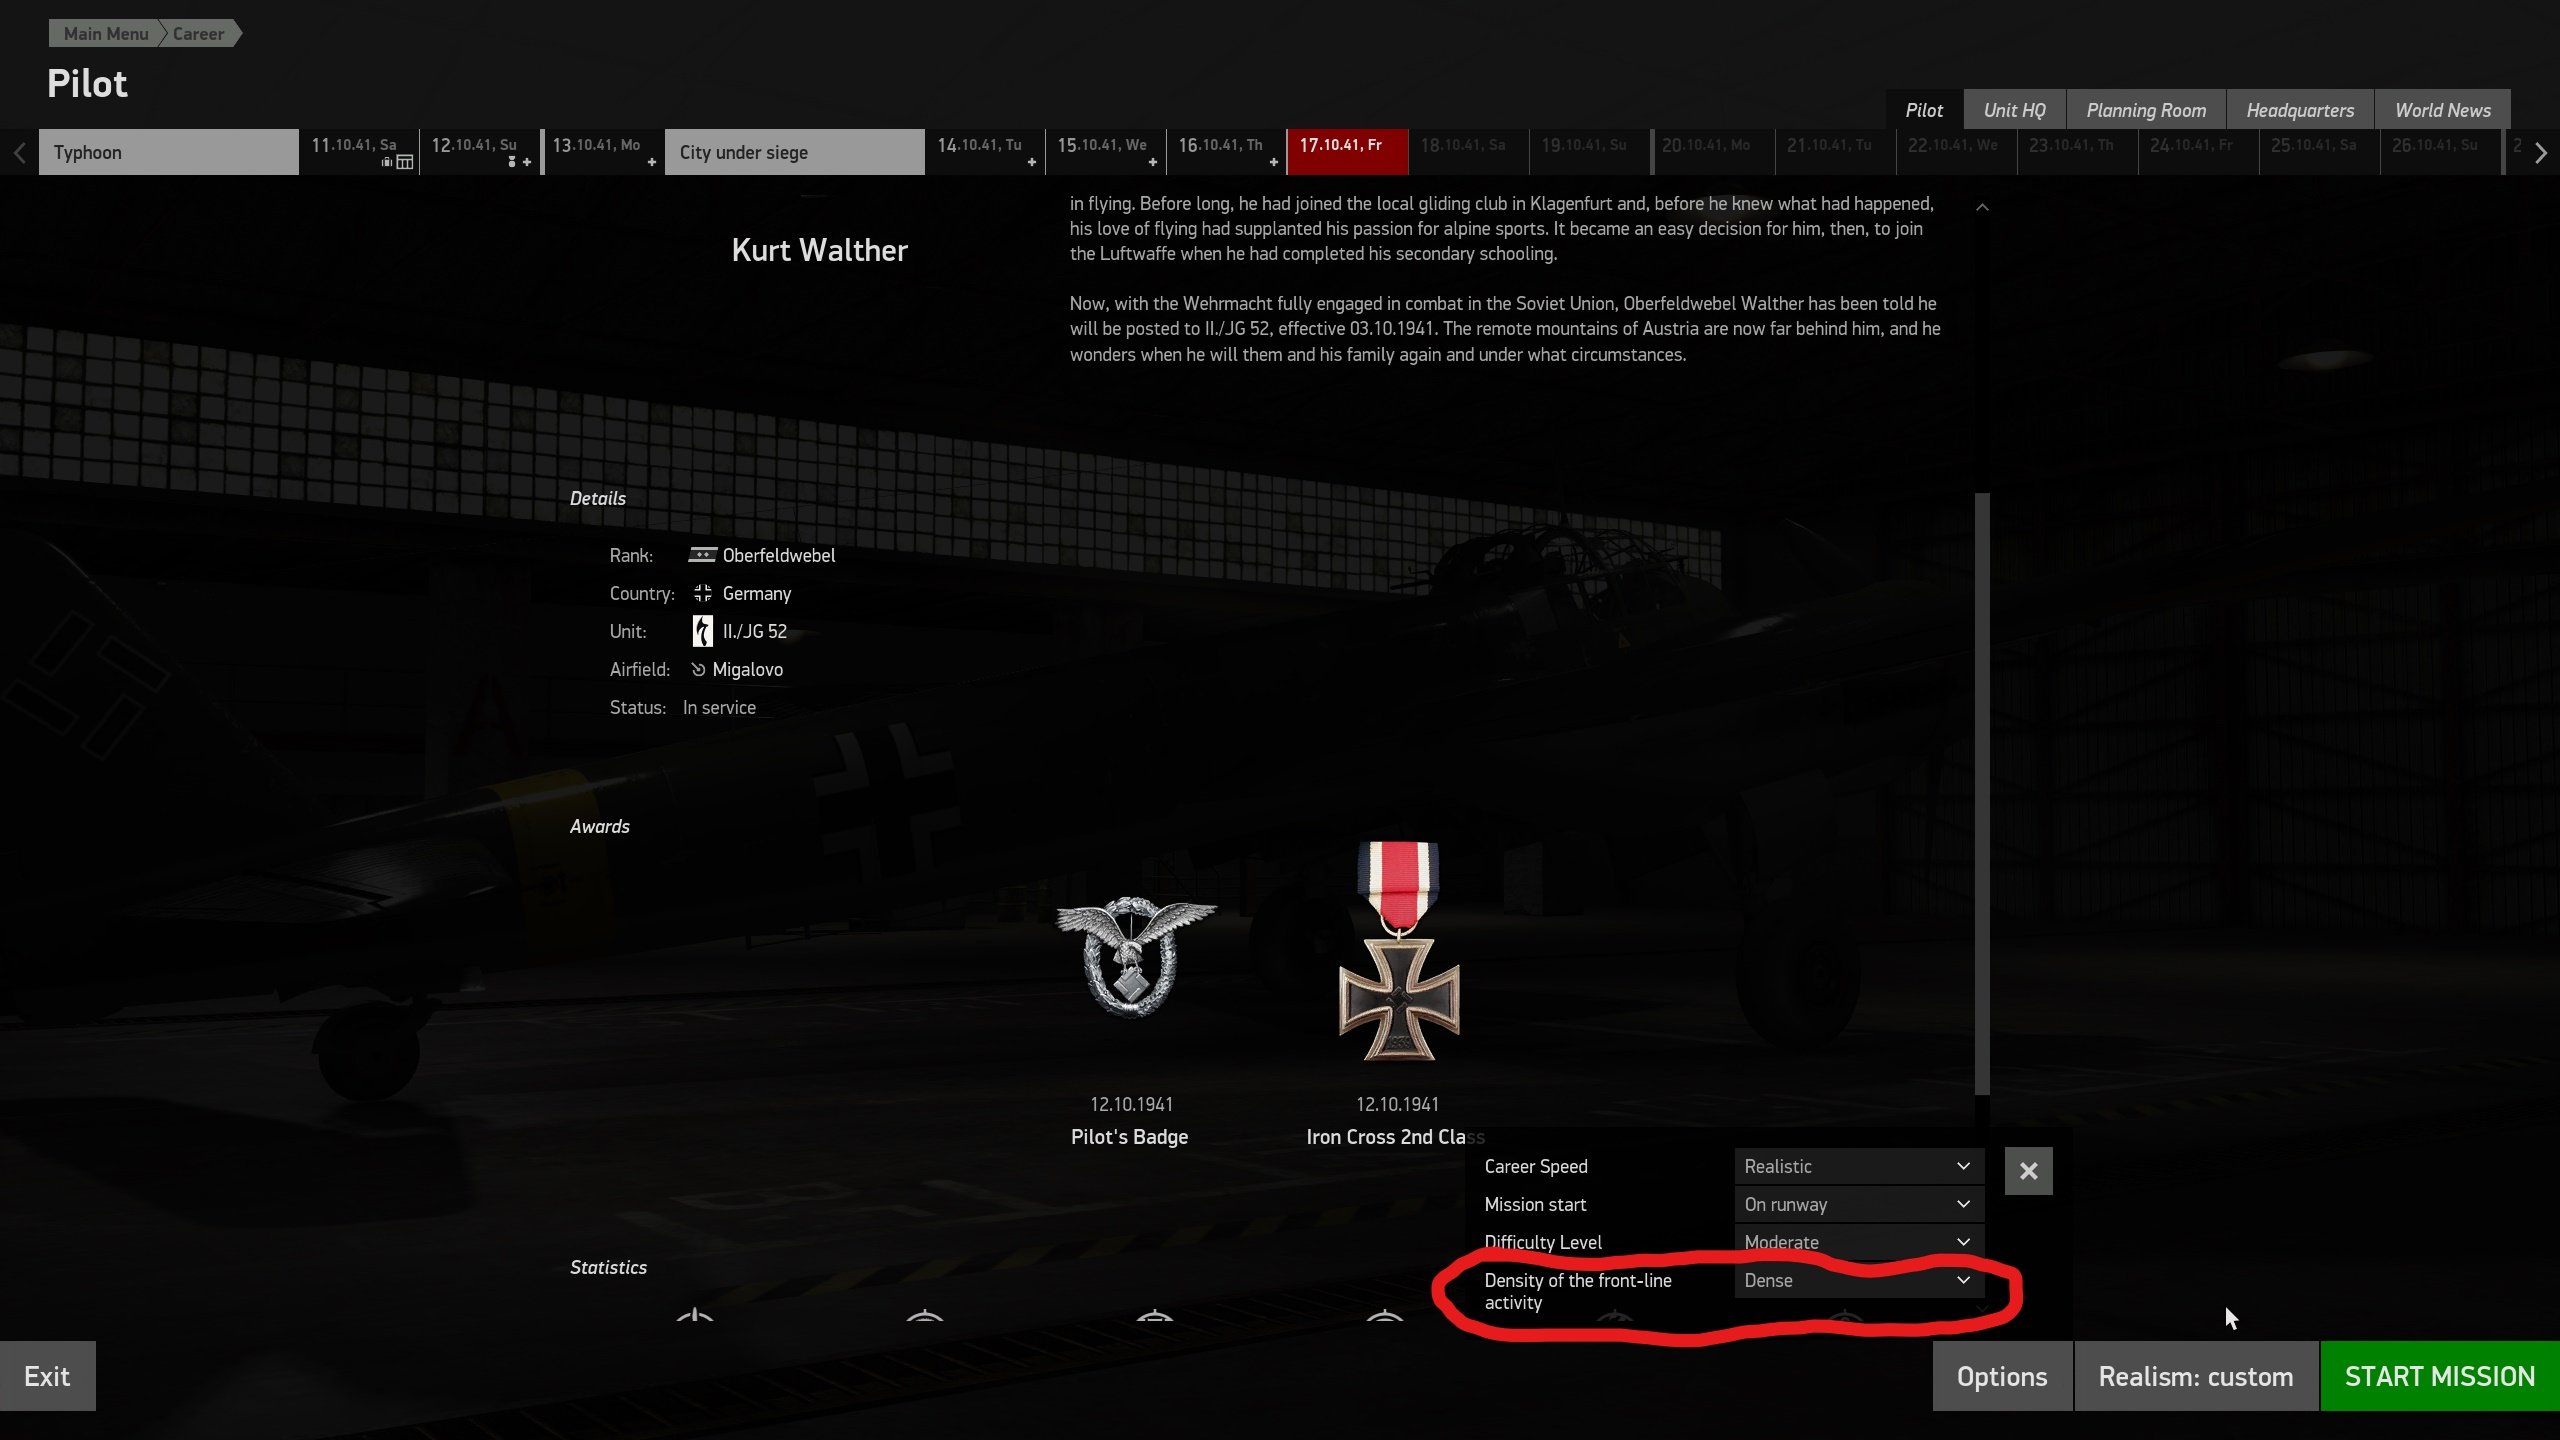Viewport: 2560px width, 1440px height.
Task: Open the Career Speed dropdown
Action: tap(1859, 1166)
